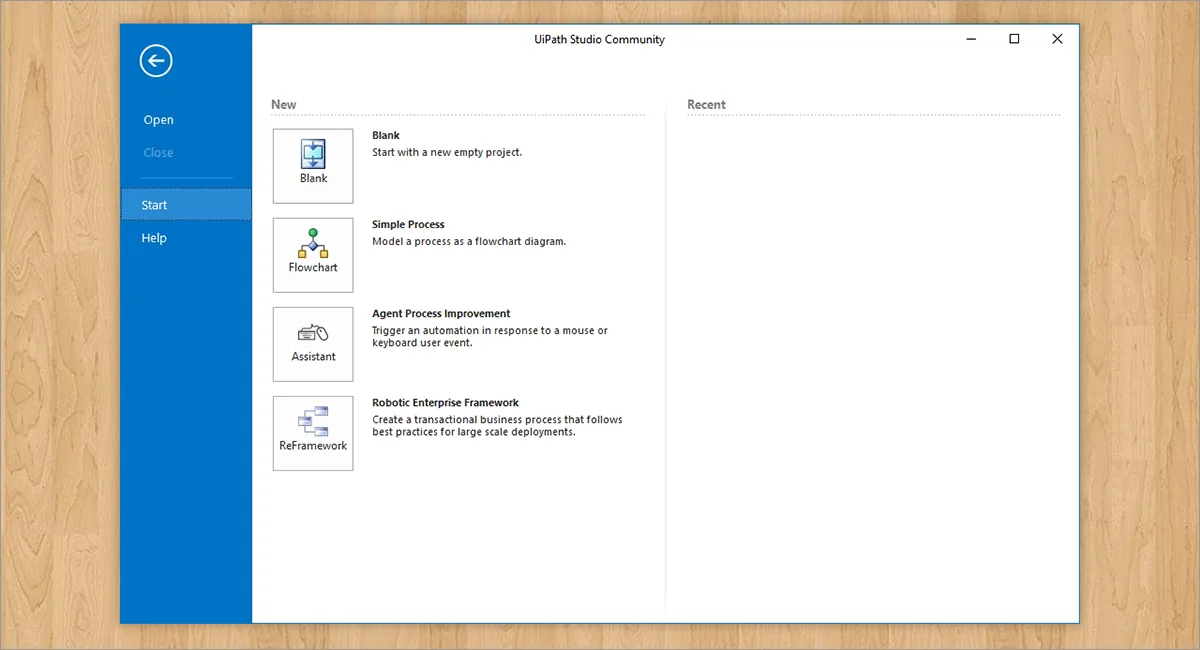Click the 'Robotic Enterprise Framework' title
1200x650 pixels.
click(445, 403)
